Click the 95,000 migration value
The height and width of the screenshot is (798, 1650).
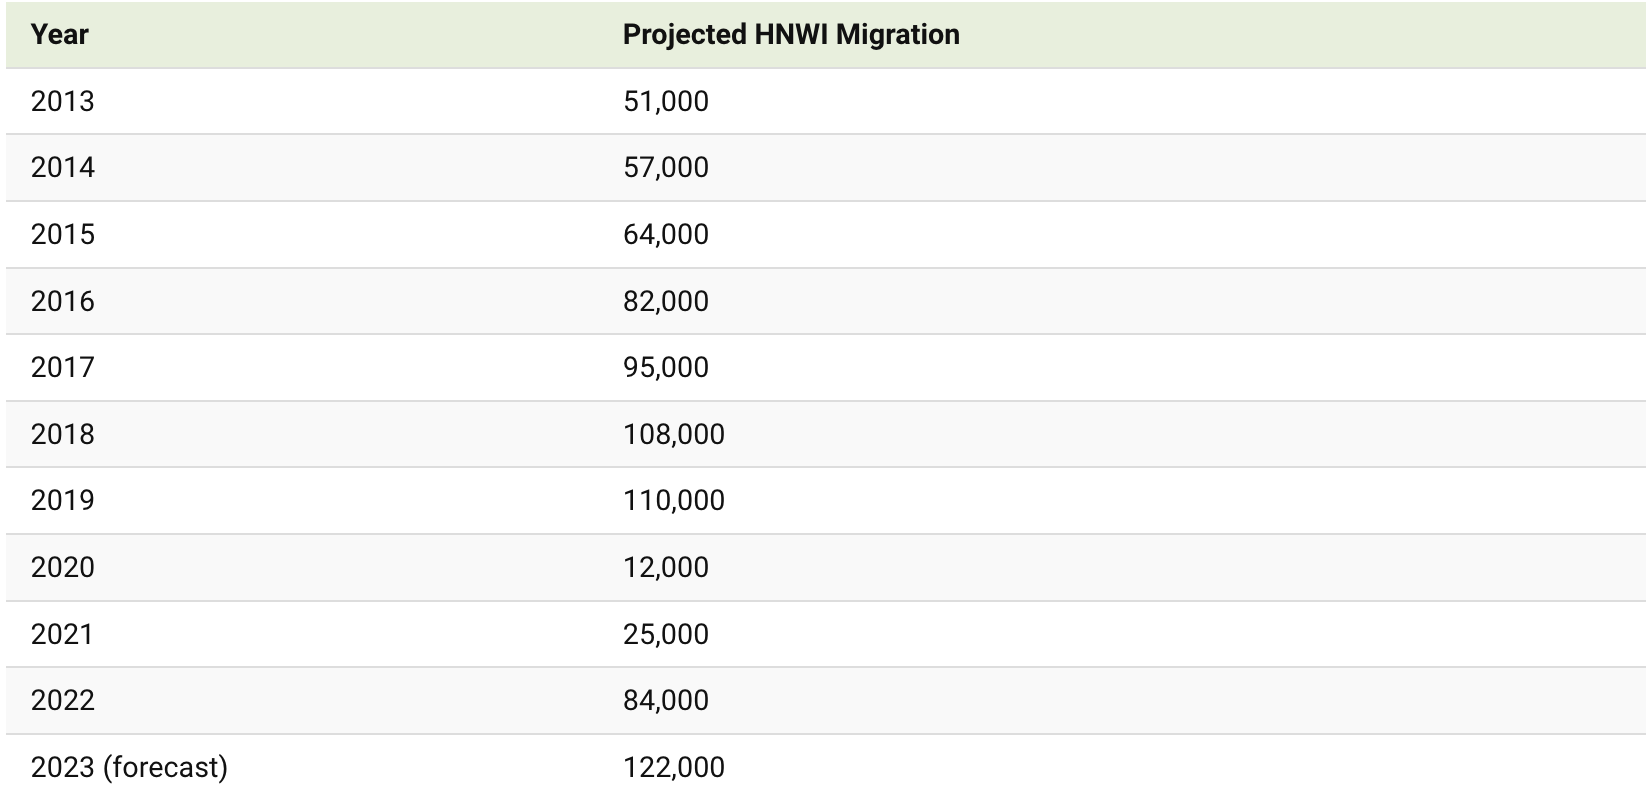666,367
